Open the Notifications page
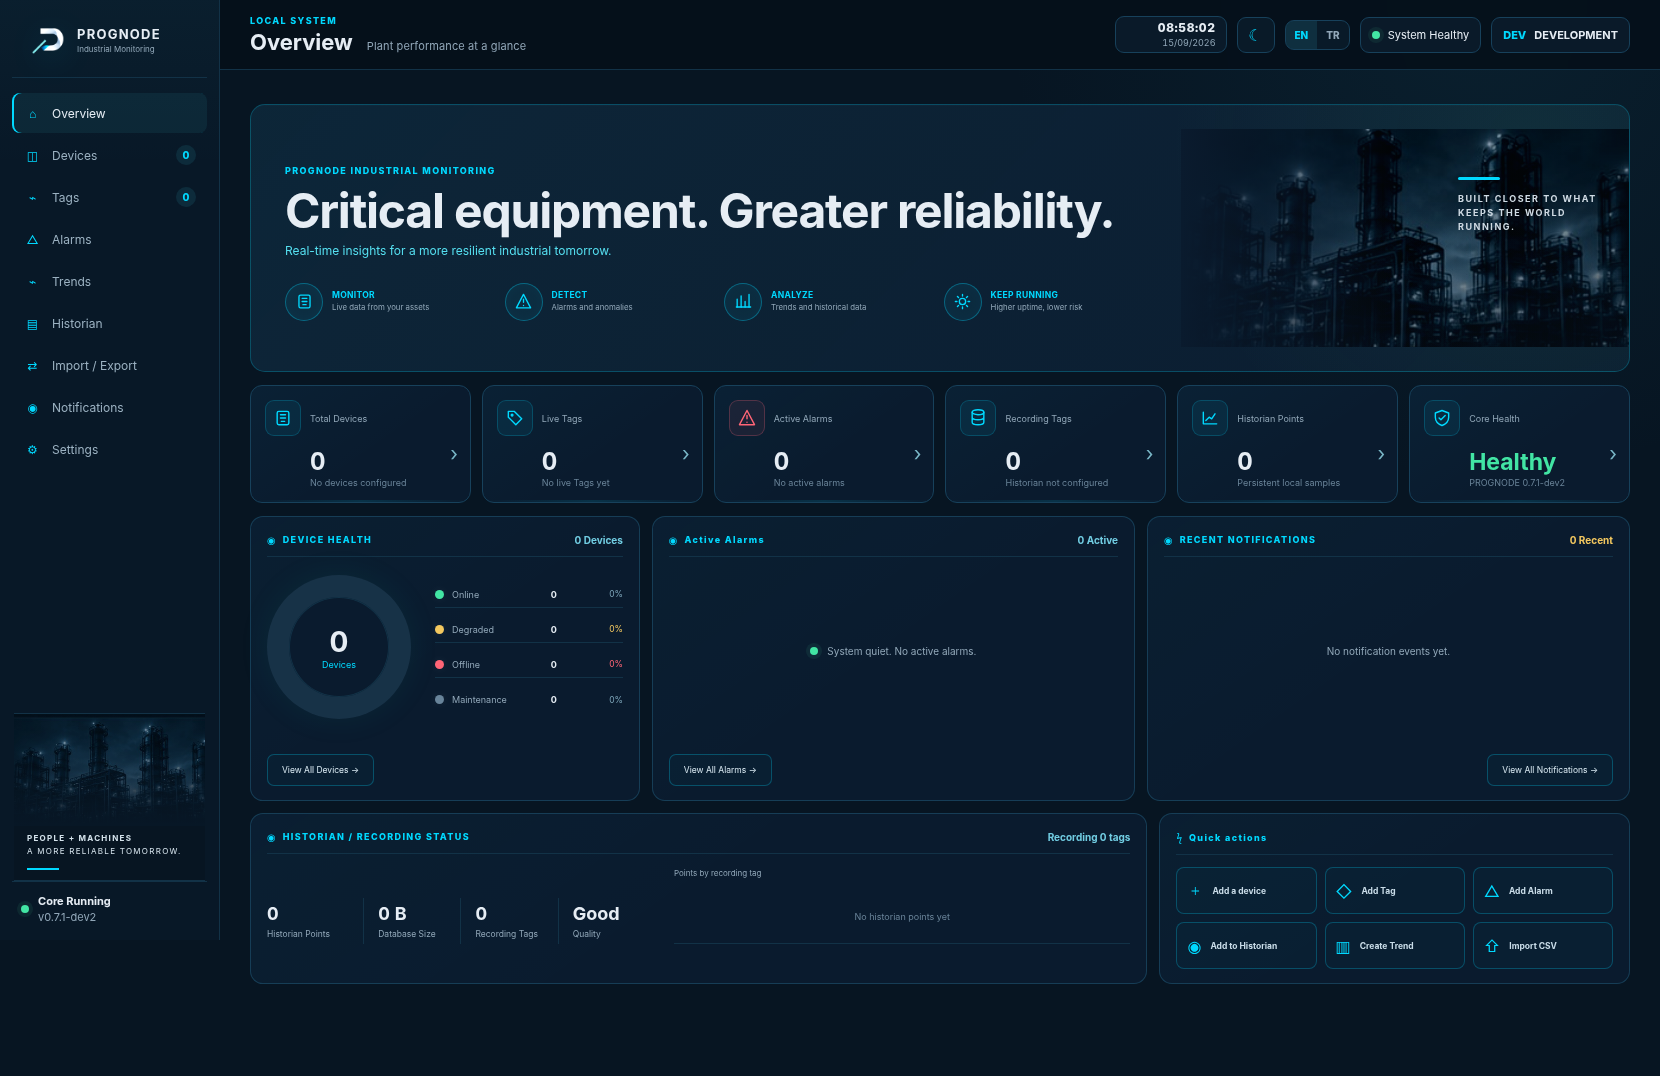 coord(110,407)
